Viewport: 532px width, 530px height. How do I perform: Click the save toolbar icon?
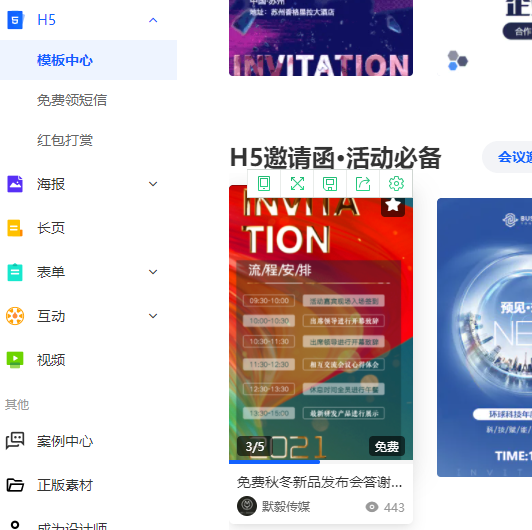(330, 184)
